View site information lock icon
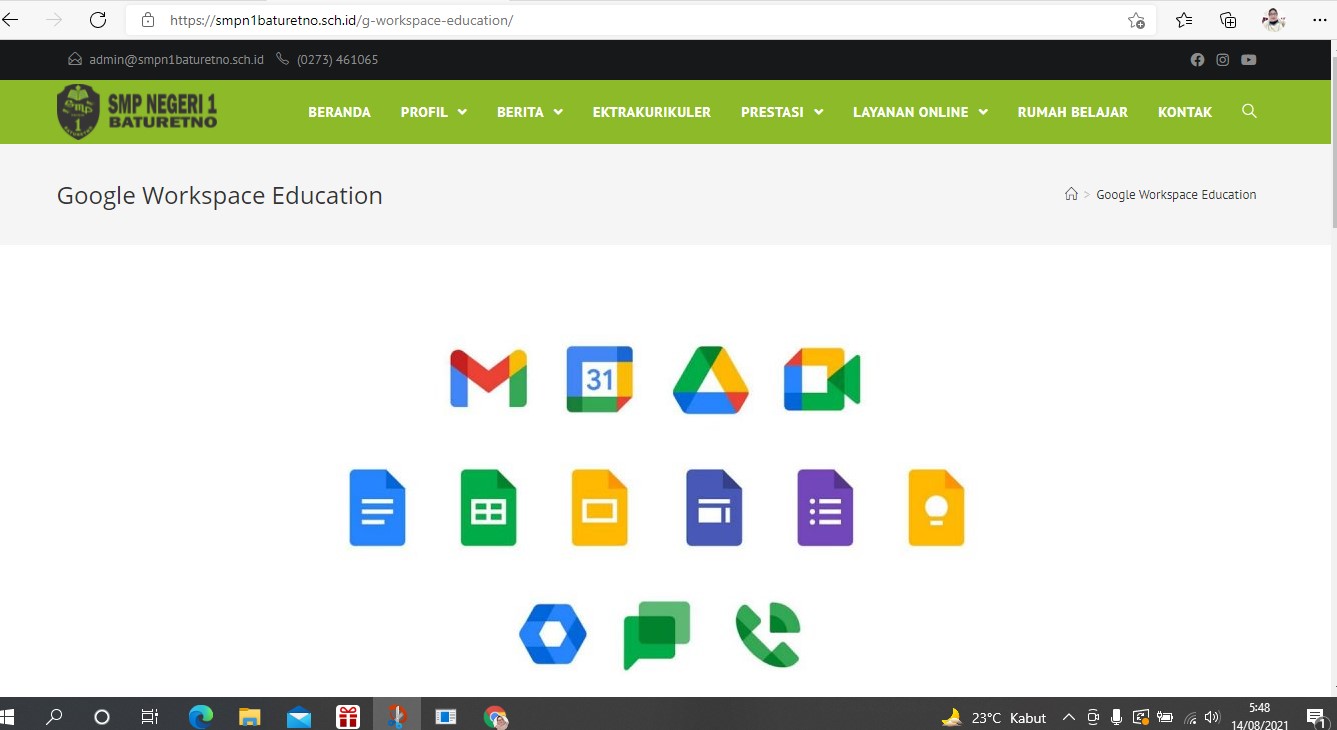This screenshot has height=730, width=1337. click(148, 20)
